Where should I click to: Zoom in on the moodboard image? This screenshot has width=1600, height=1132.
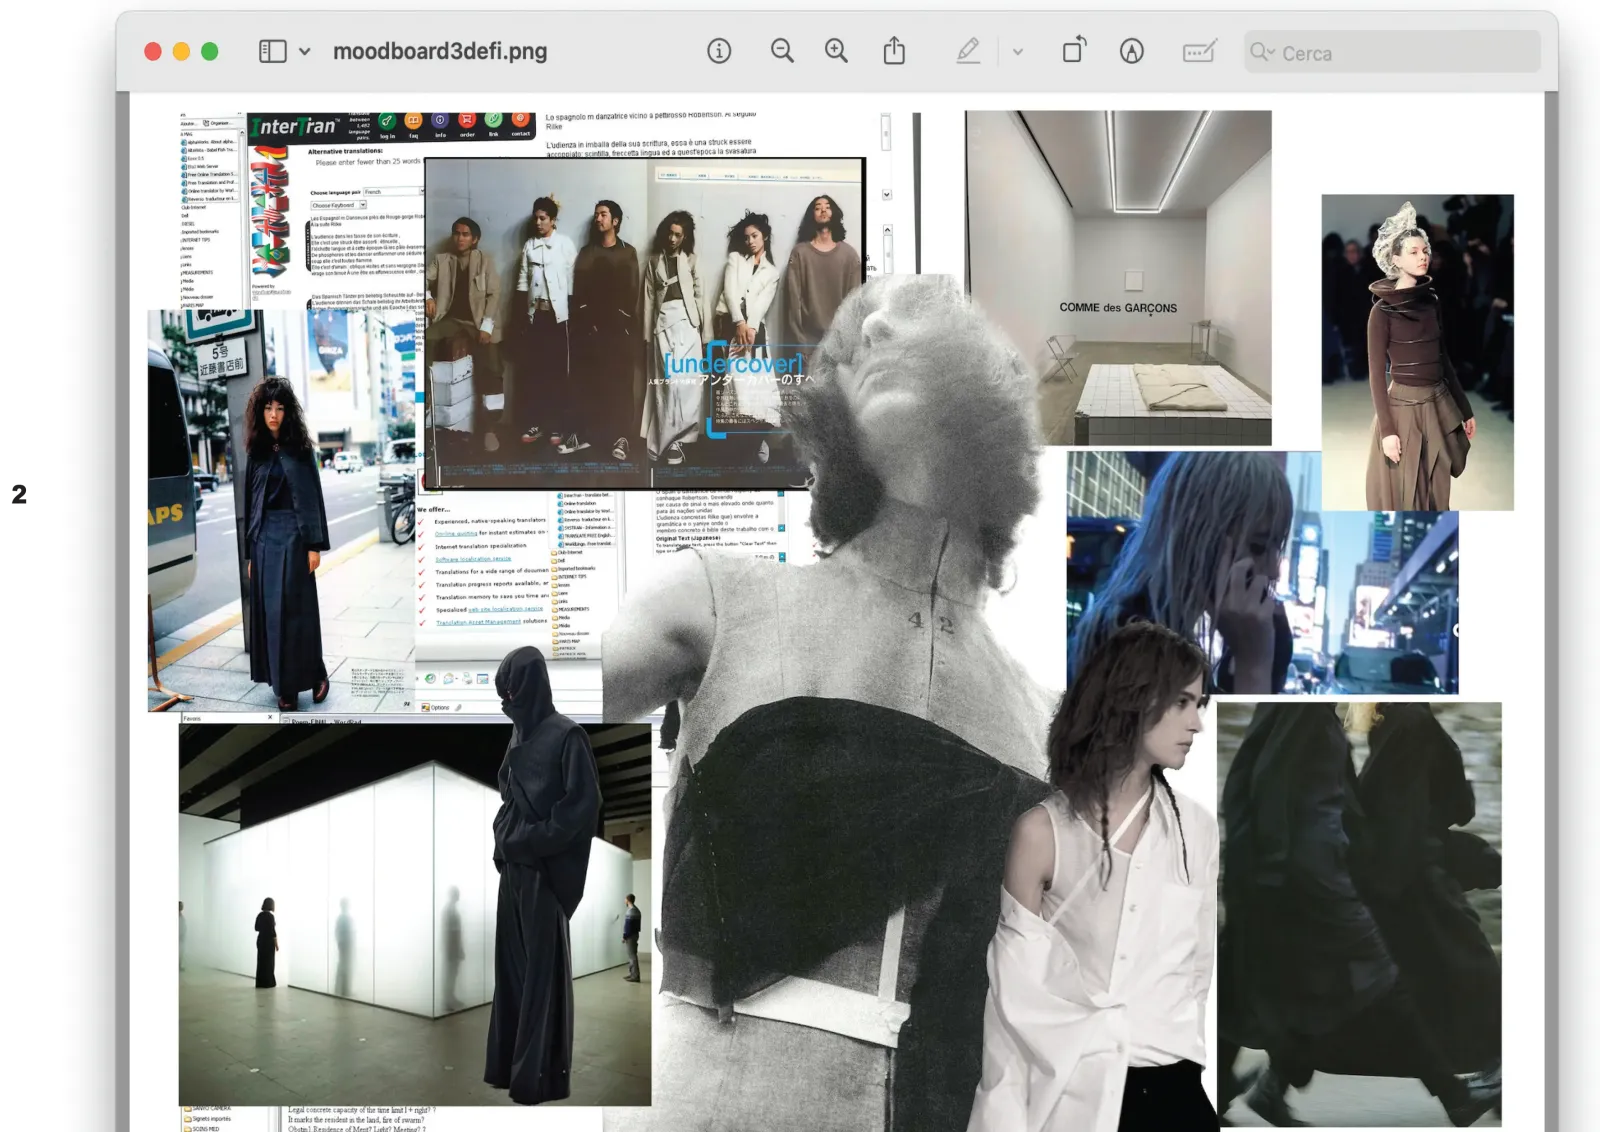tap(836, 51)
